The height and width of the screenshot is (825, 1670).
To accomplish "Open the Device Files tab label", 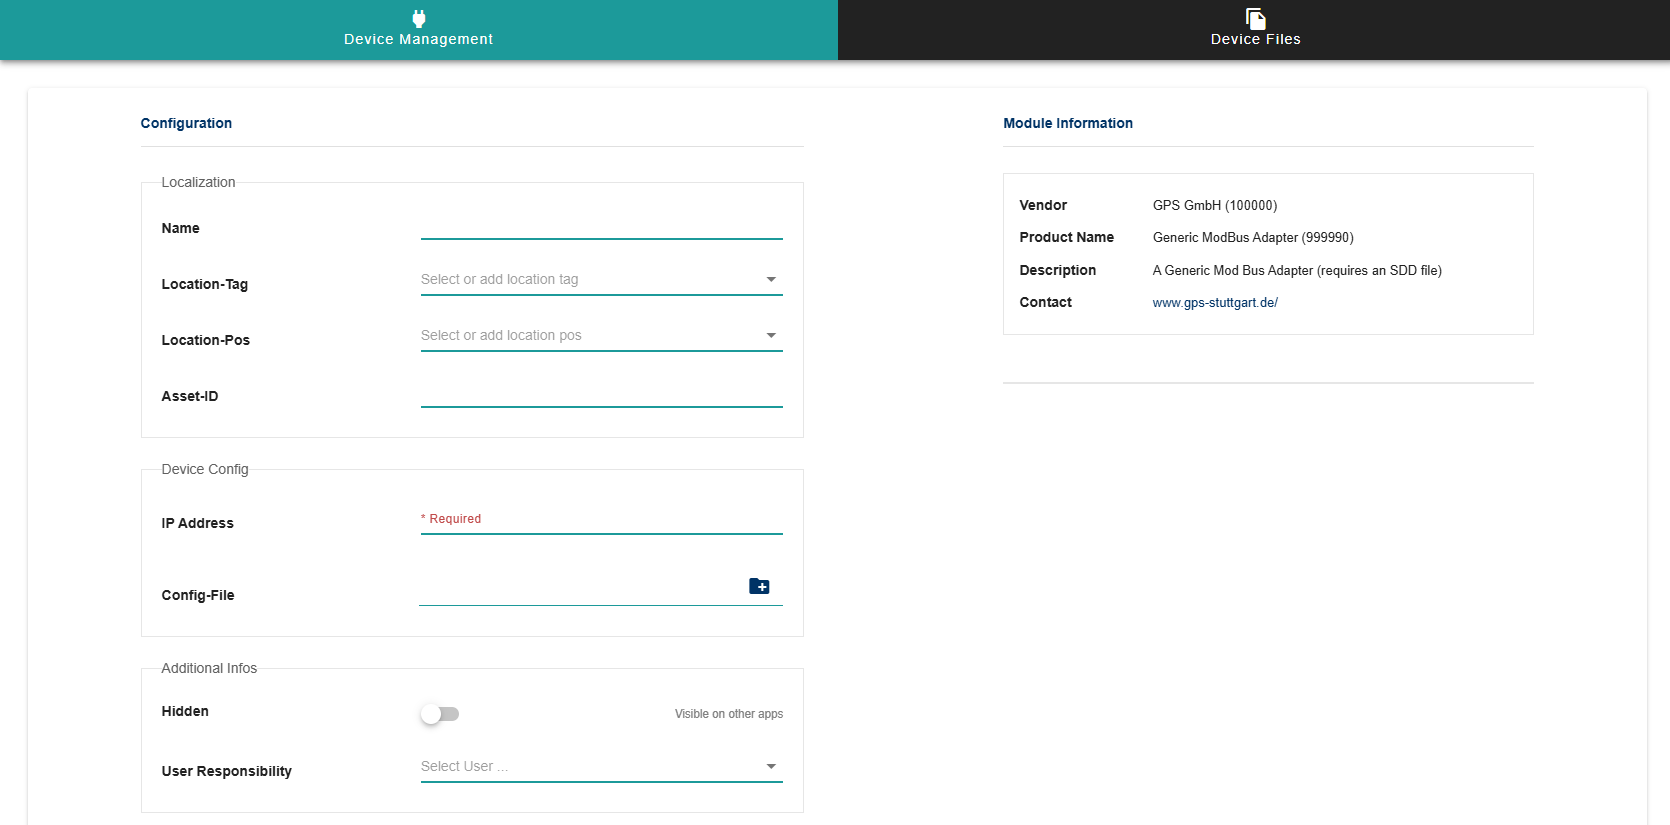I will [x=1255, y=39].
